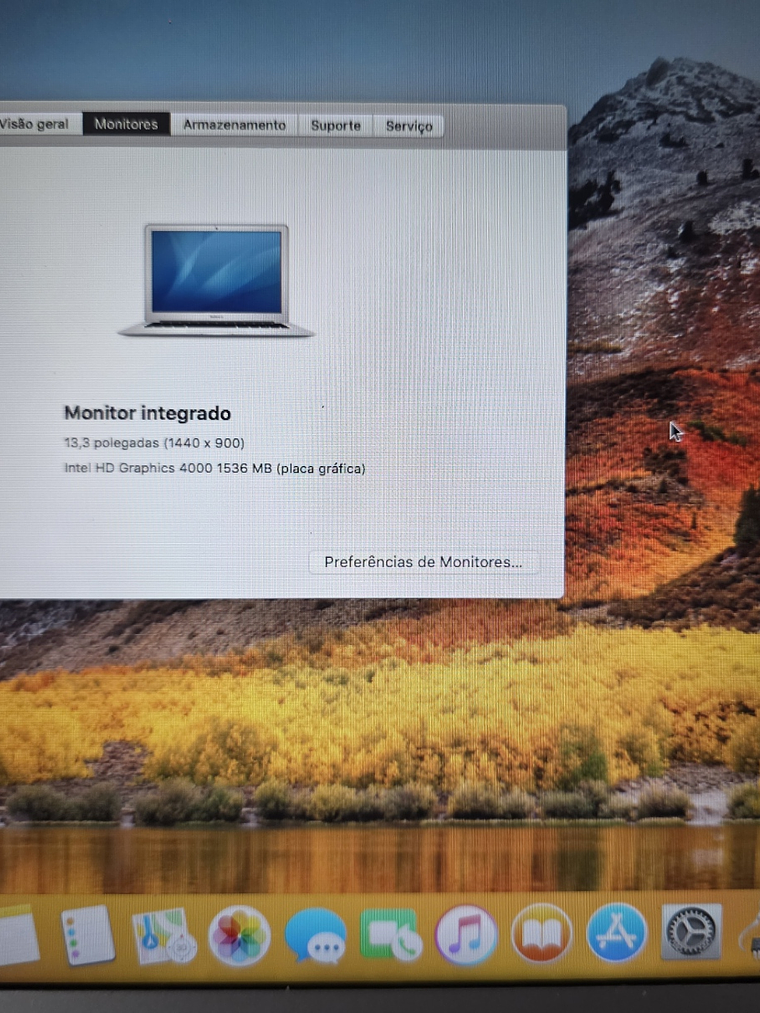
Task: Launch FaceTime from the Dock
Action: [x=390, y=938]
